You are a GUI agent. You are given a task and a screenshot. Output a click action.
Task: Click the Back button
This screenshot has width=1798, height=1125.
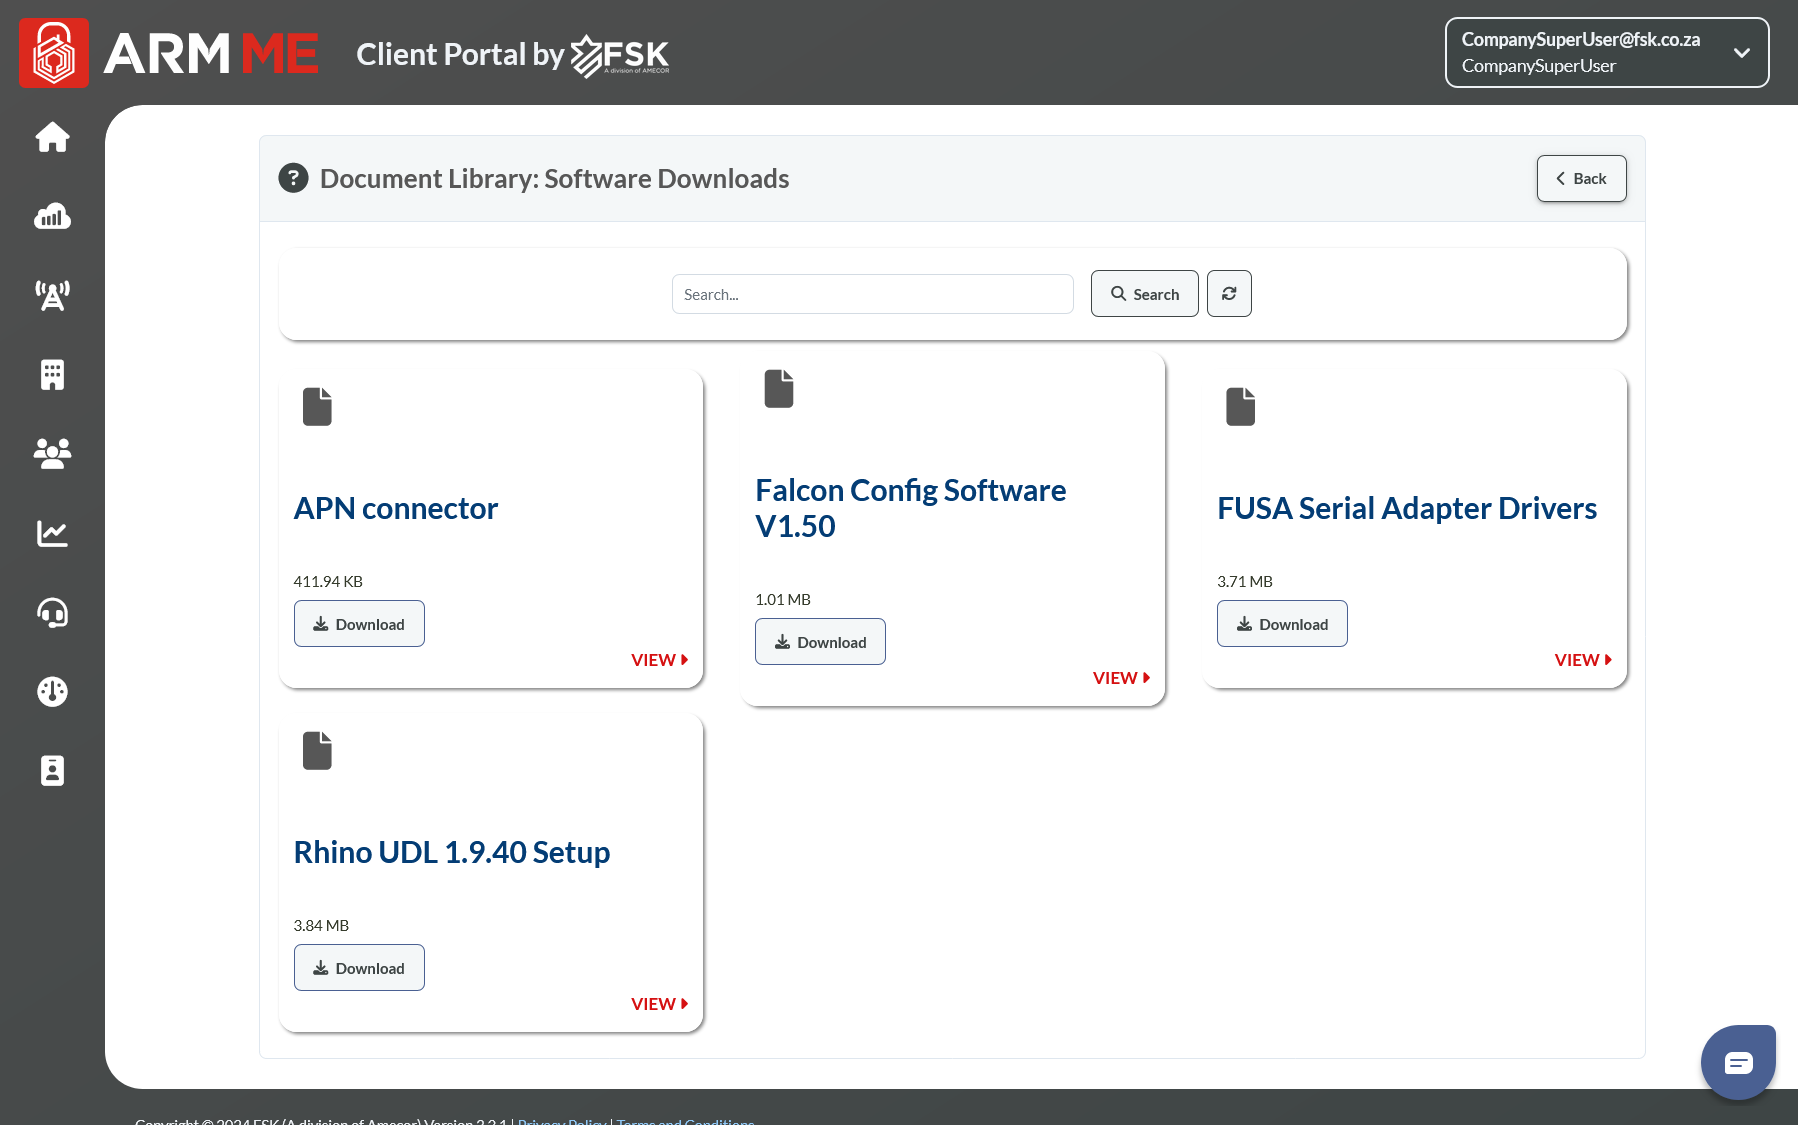point(1581,179)
